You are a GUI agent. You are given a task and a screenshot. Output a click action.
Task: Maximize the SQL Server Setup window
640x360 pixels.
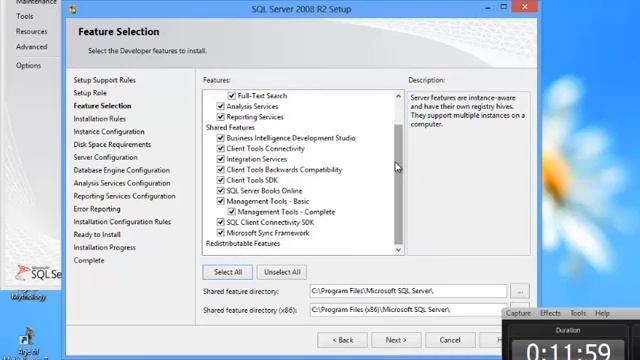(x=504, y=7)
